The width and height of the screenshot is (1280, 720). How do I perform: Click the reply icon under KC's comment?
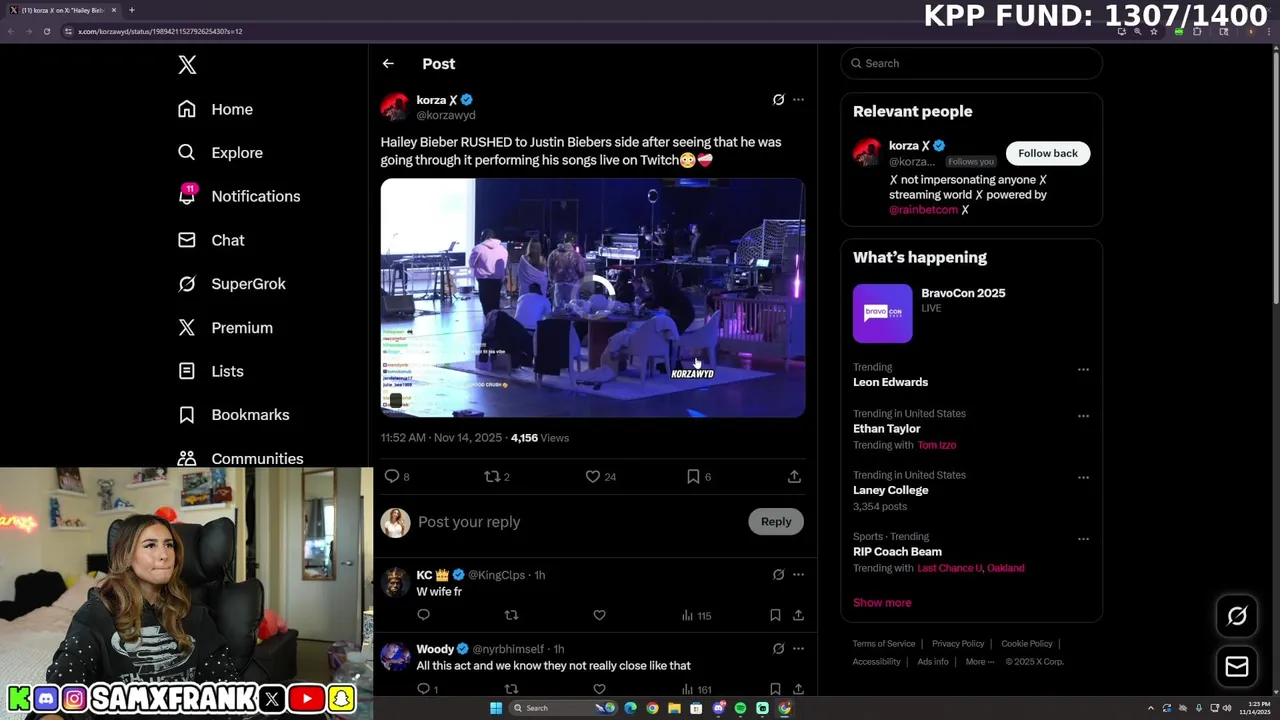pos(423,615)
